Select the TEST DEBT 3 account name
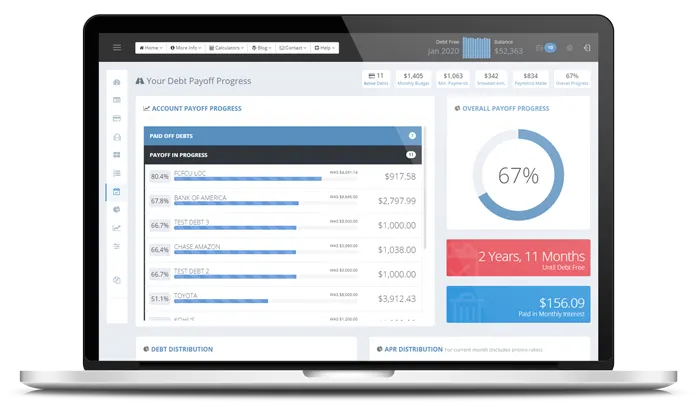 [x=192, y=222]
